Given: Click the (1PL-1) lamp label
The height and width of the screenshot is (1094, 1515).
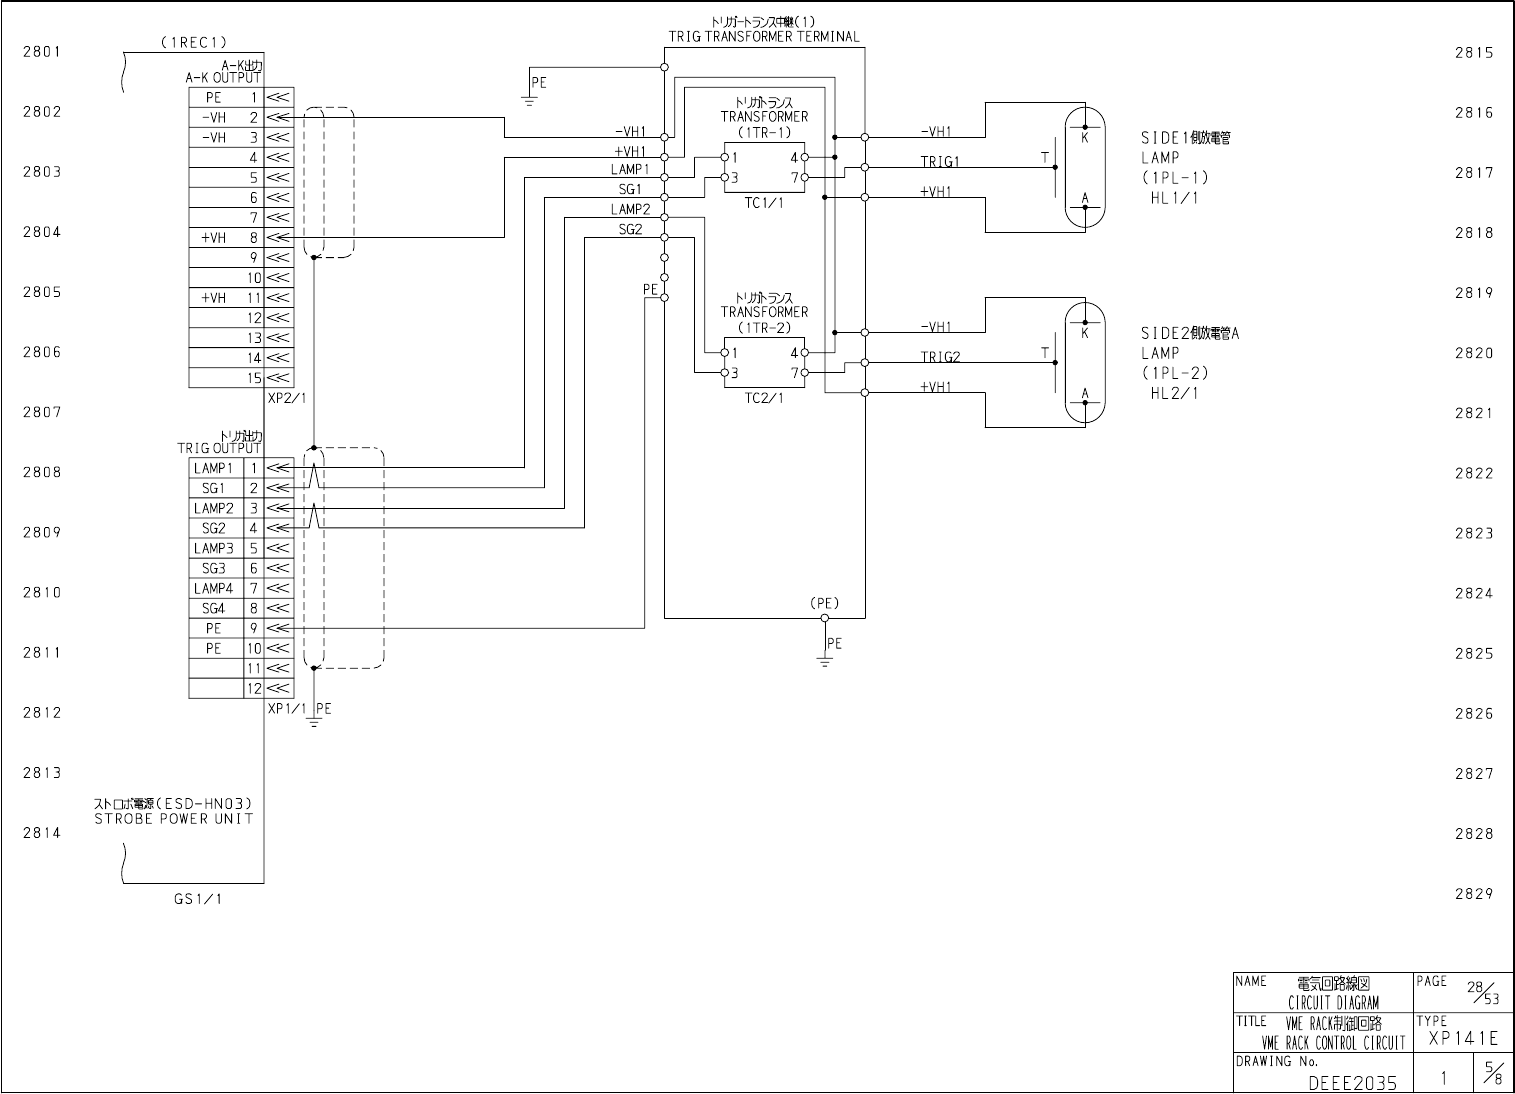Looking at the screenshot, I should pyautogui.click(x=1175, y=178).
